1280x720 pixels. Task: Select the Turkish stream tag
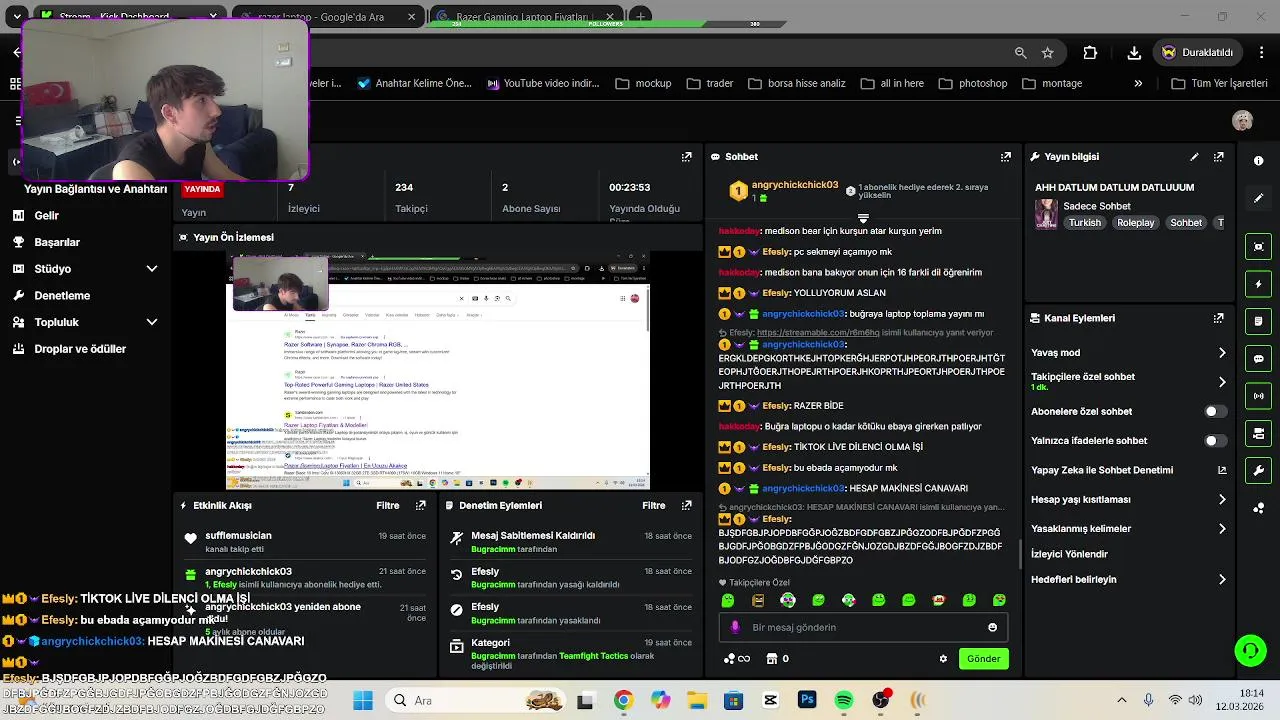pyautogui.click(x=1084, y=223)
